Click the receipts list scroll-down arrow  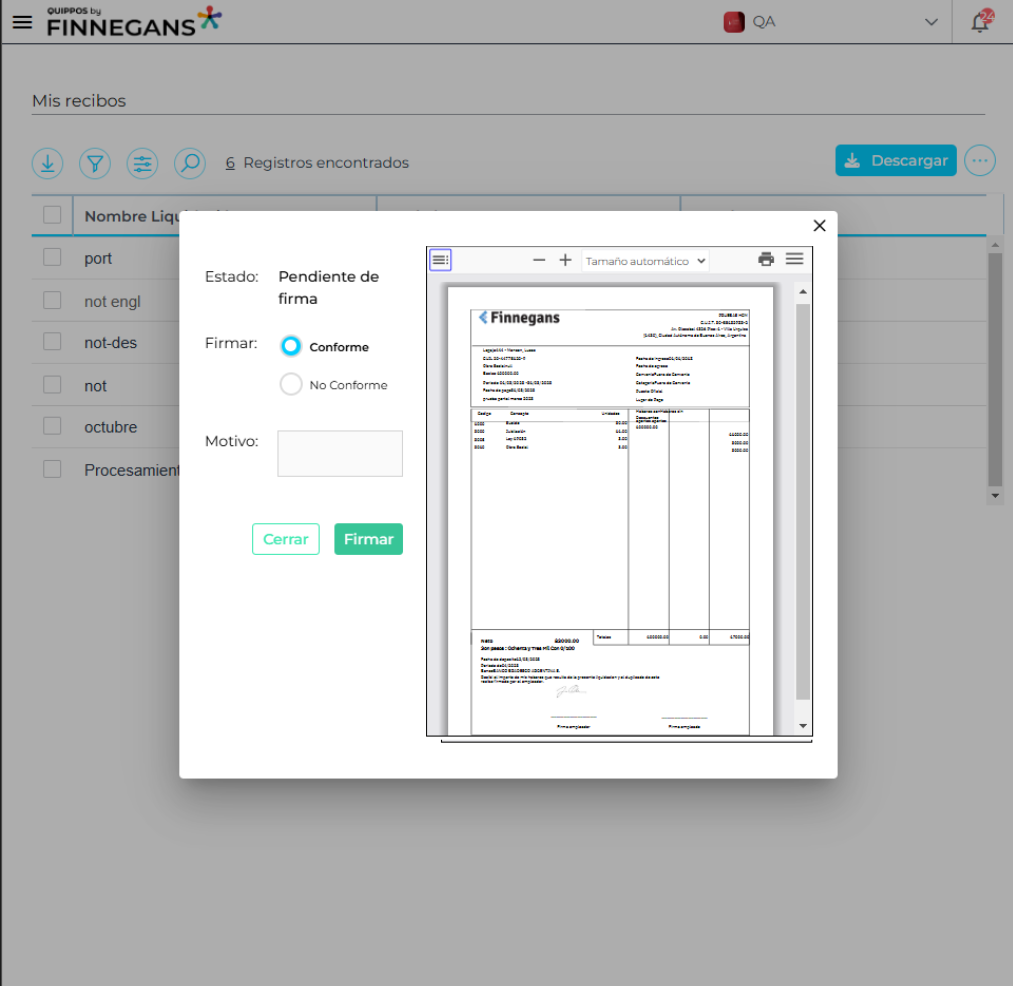click(995, 496)
